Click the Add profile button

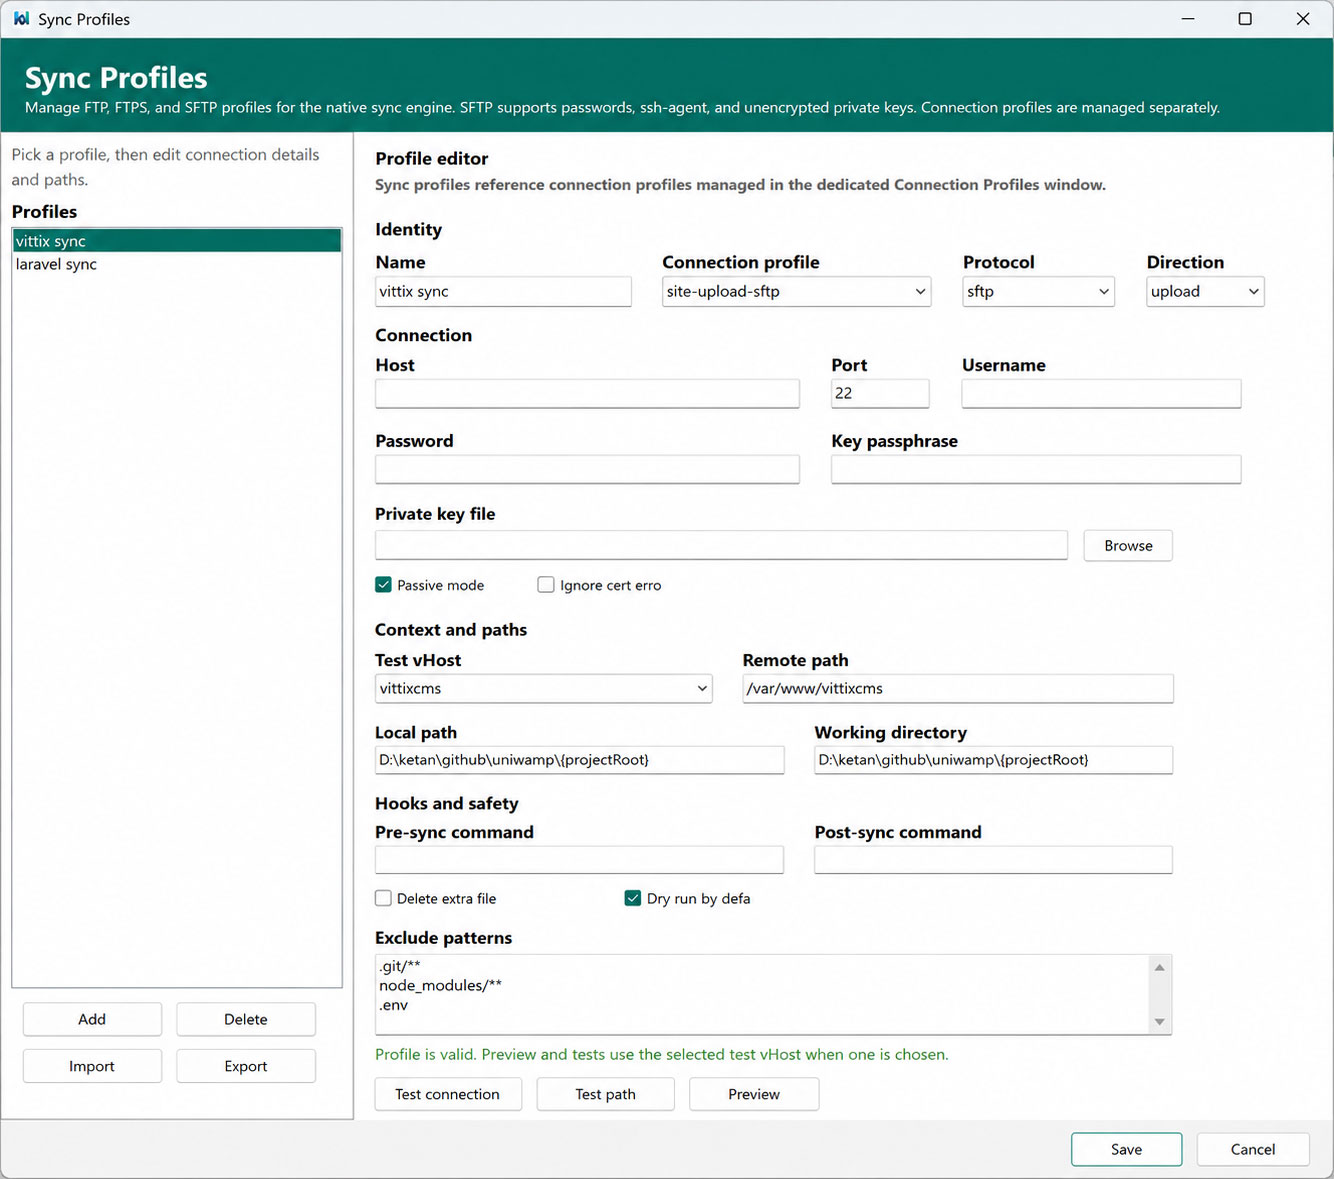pyautogui.click(x=92, y=1019)
